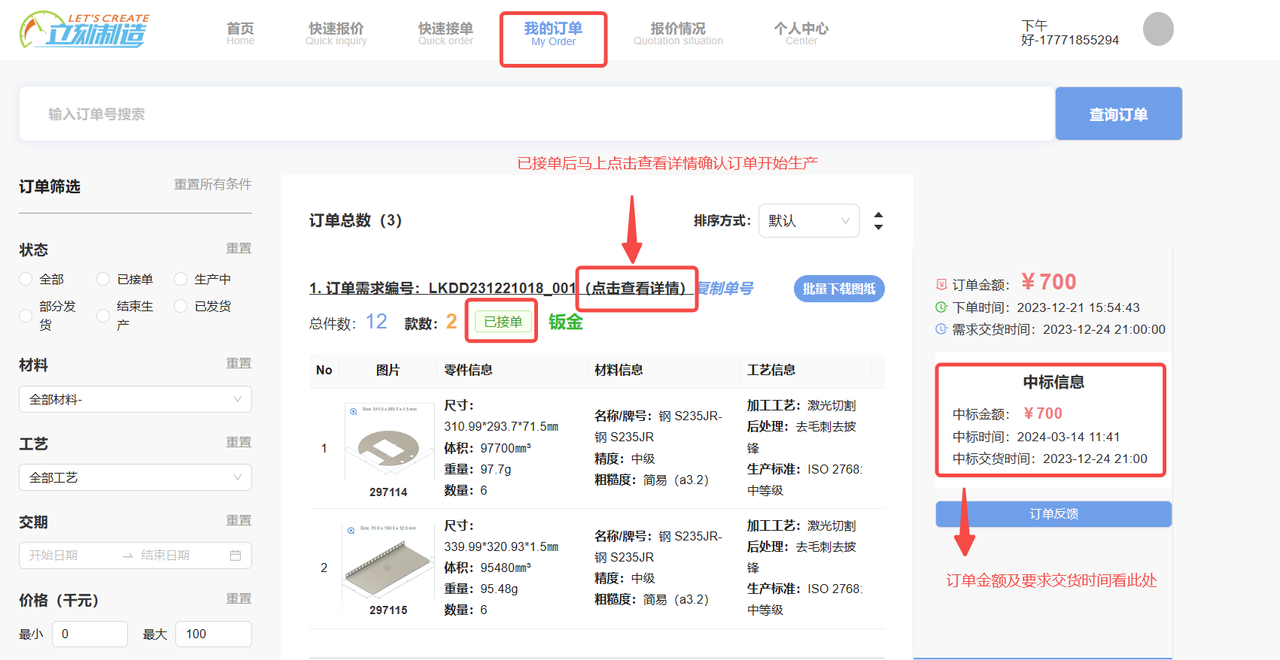This screenshot has height=660, width=1280.
Task: Open the part 297114 thumbnail image
Action: (388, 444)
